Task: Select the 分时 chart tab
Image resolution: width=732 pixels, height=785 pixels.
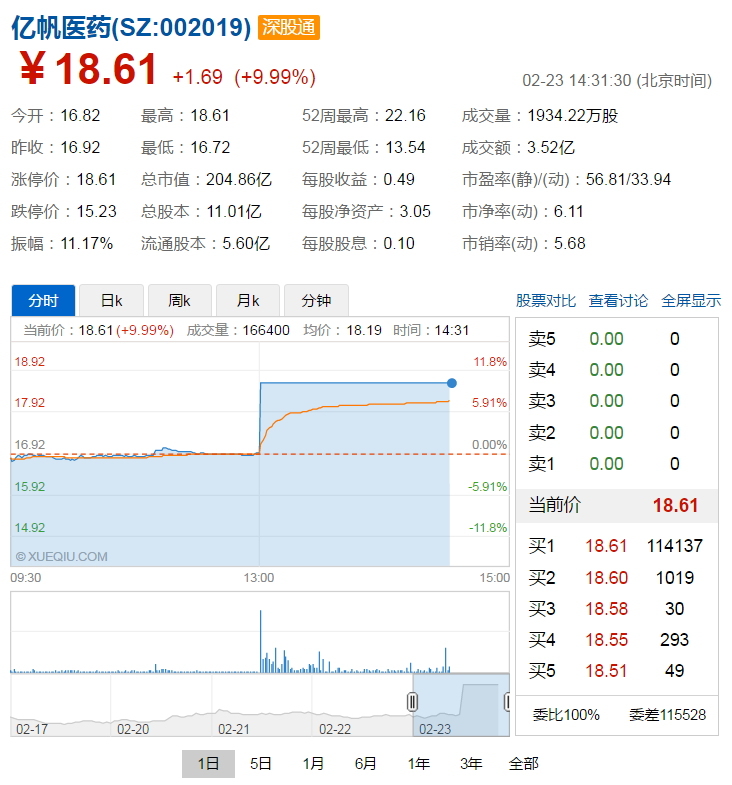Action: [x=43, y=300]
